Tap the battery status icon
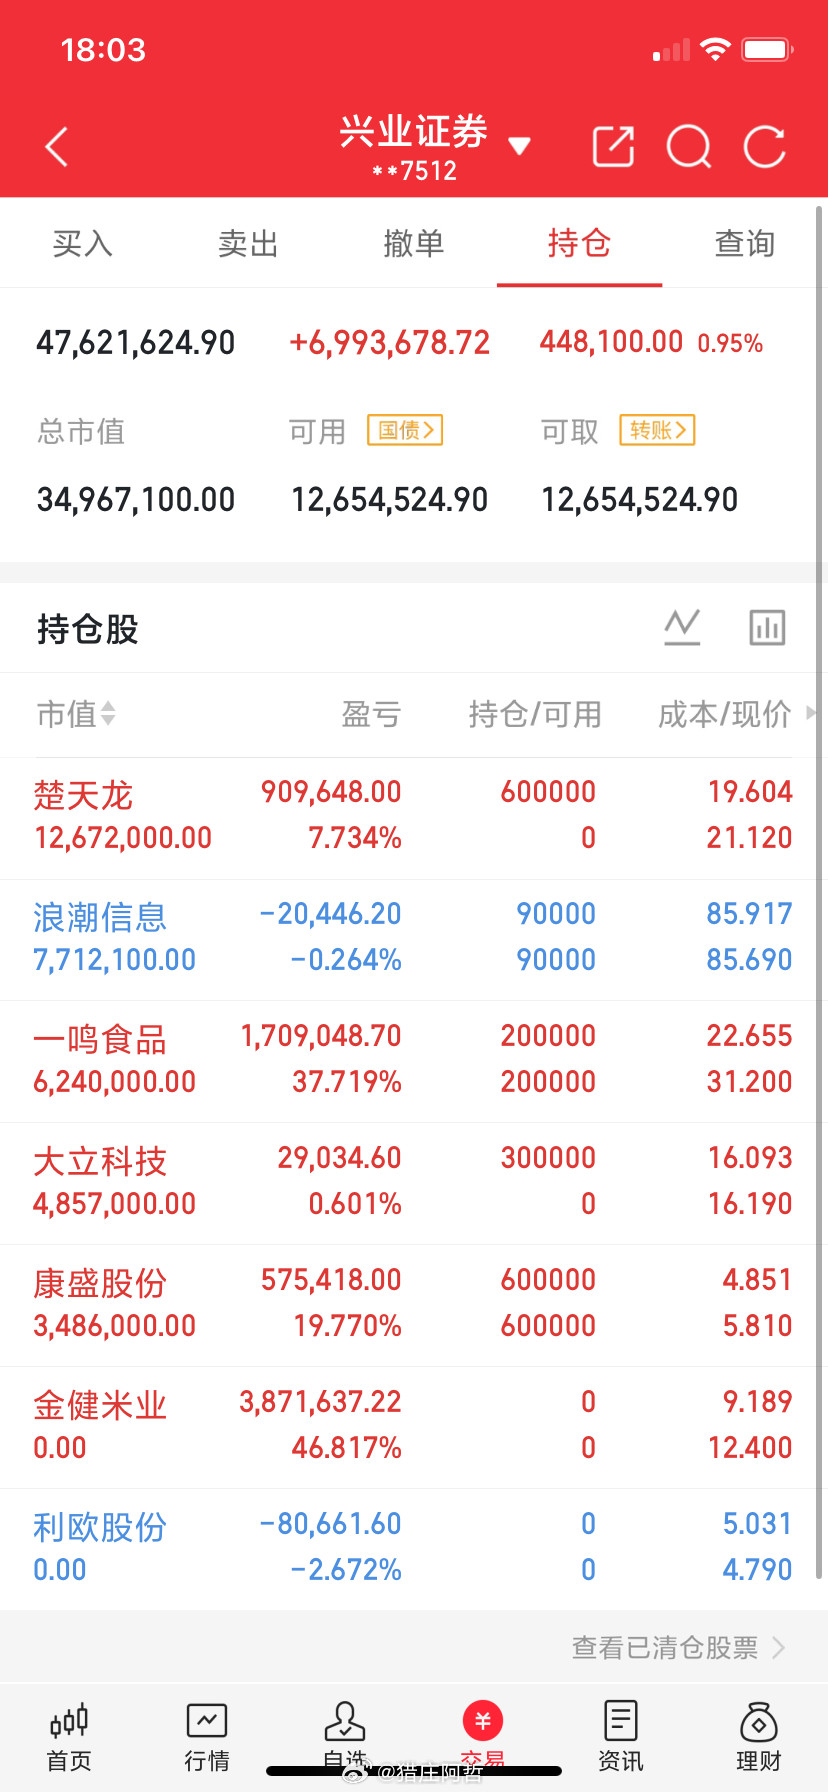Image resolution: width=828 pixels, height=1792 pixels. click(x=767, y=49)
